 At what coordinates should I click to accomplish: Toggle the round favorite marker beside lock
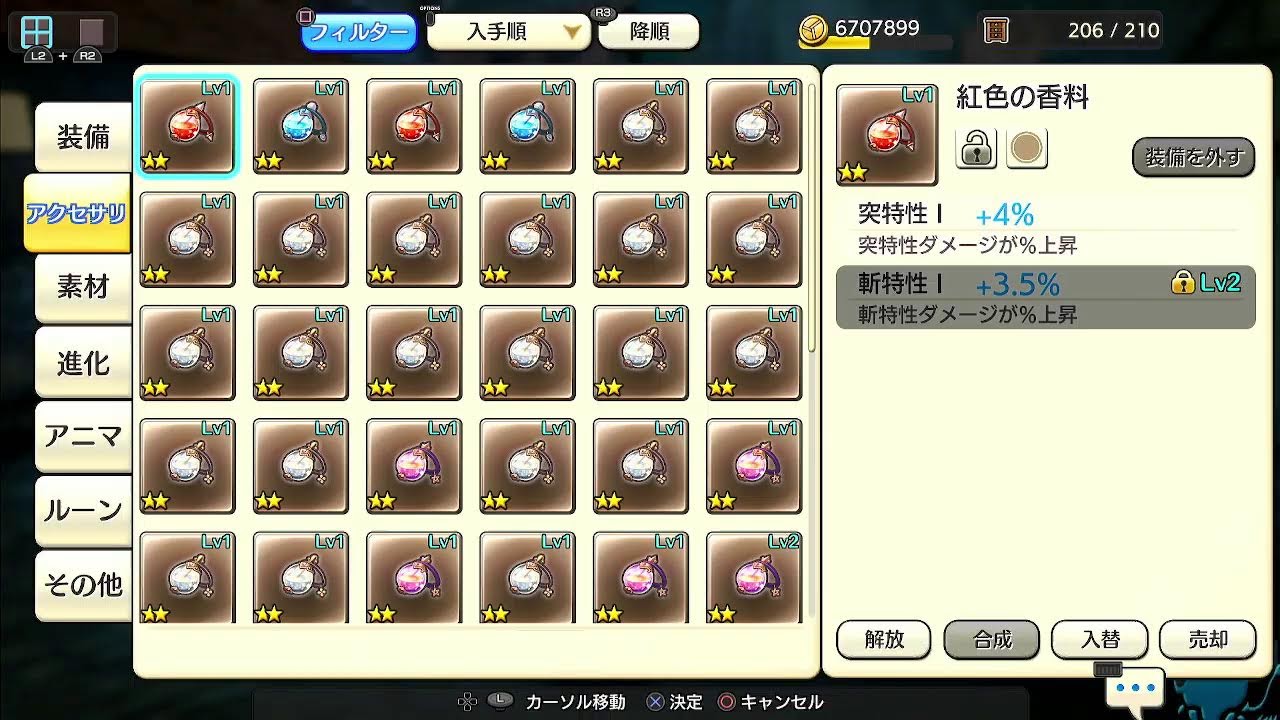click(1026, 149)
